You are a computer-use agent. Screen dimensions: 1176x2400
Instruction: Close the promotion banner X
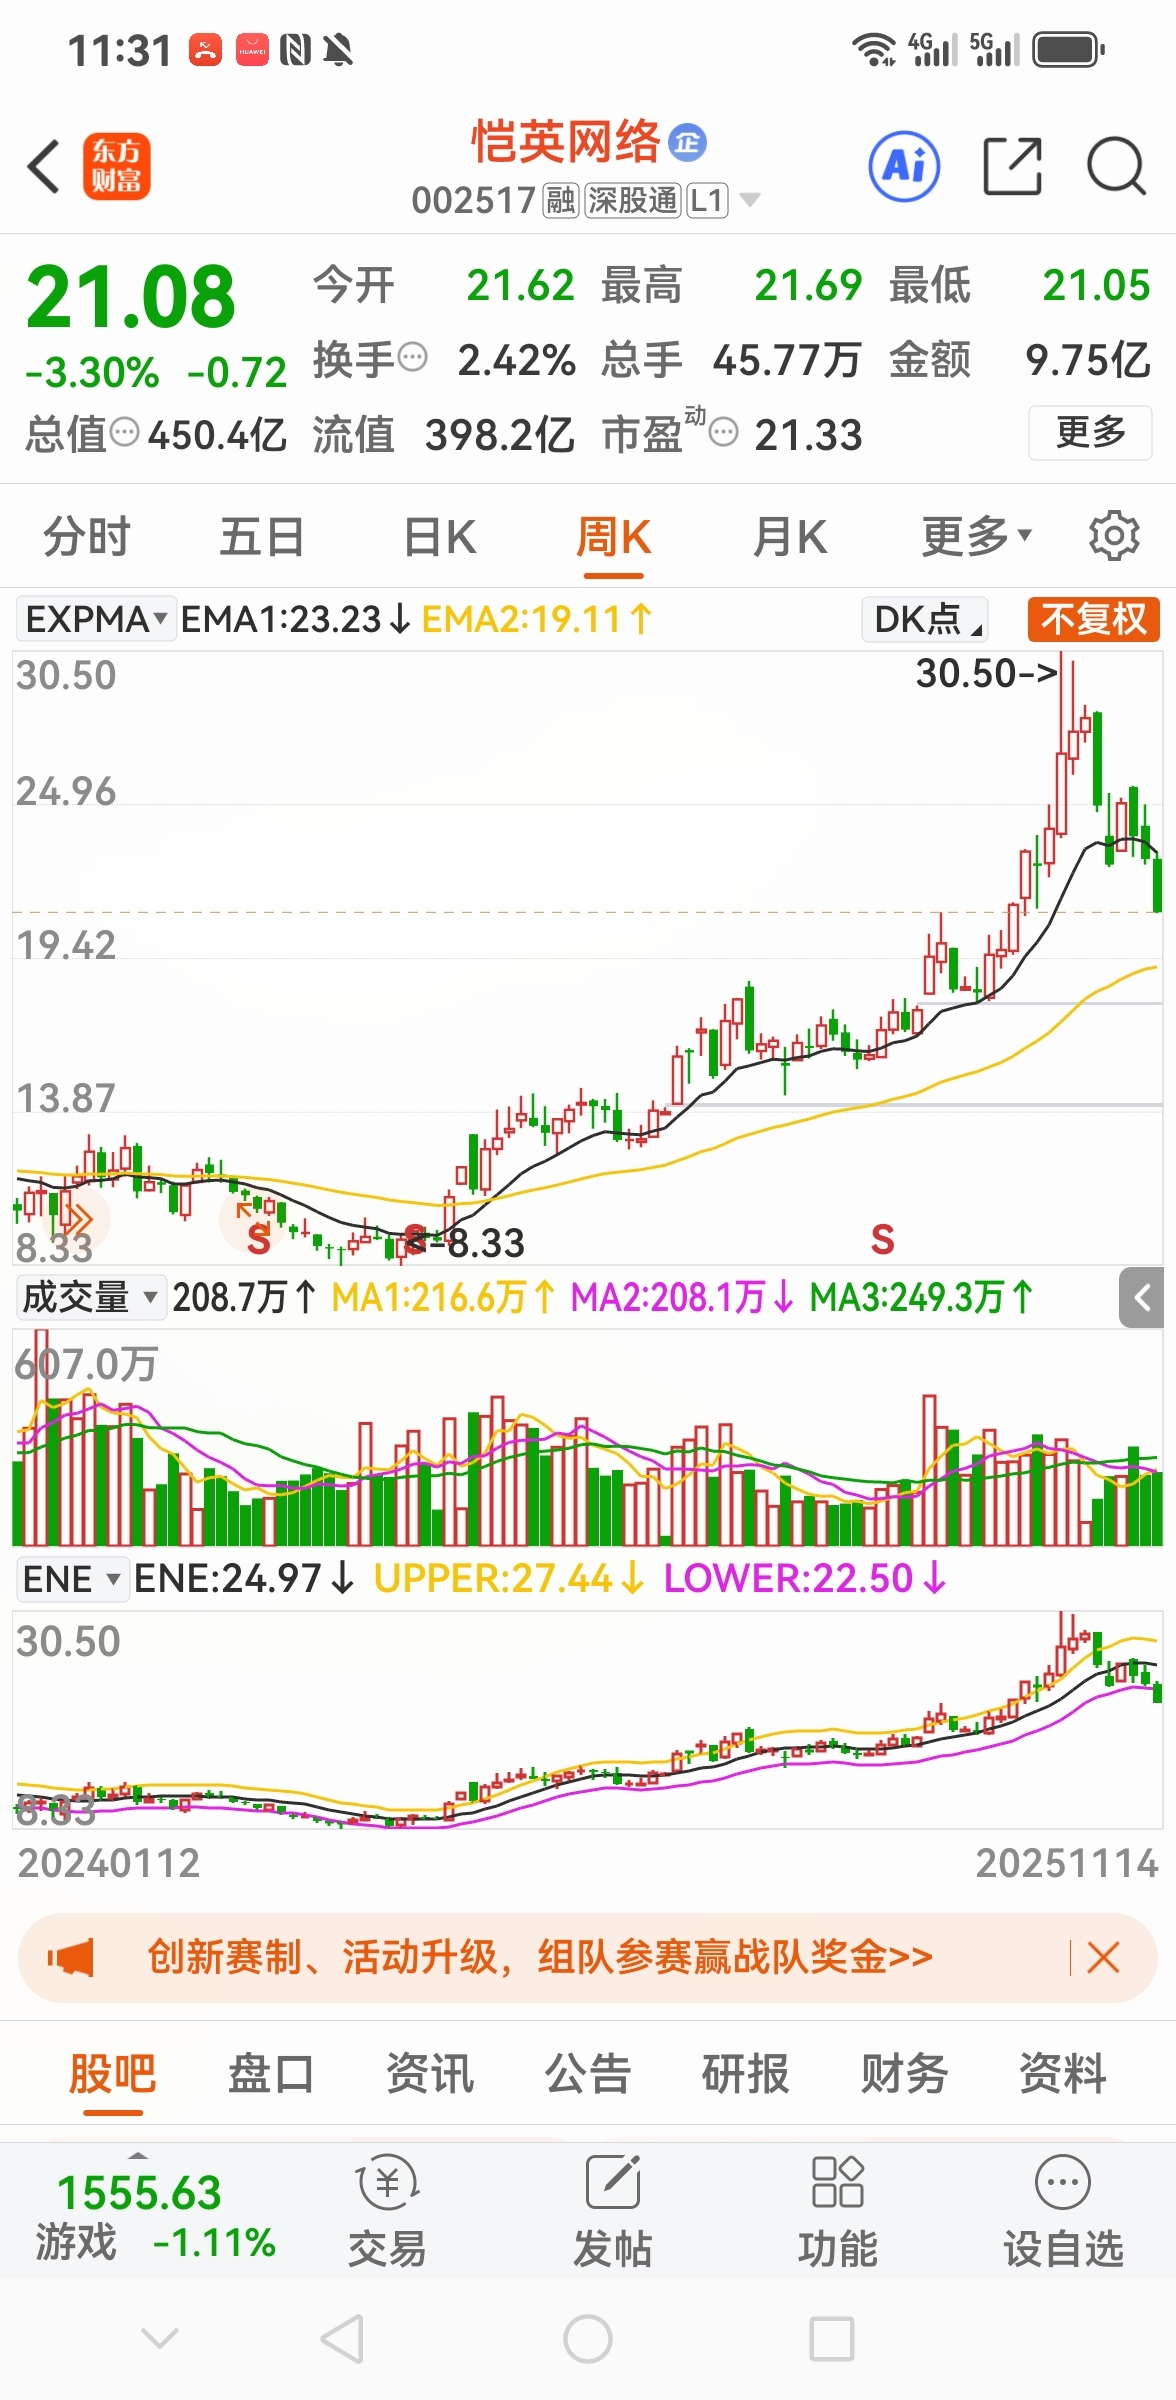[x=1103, y=1957]
